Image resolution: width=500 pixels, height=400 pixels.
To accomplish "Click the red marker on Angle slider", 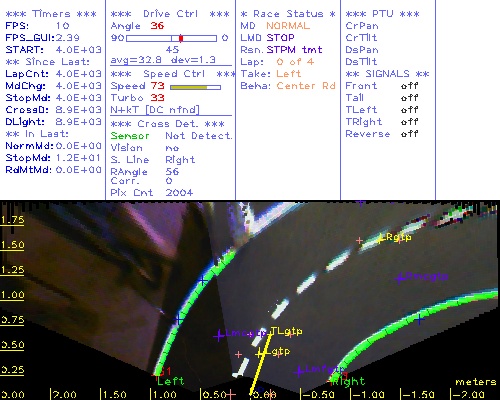I will pyautogui.click(x=181, y=38).
